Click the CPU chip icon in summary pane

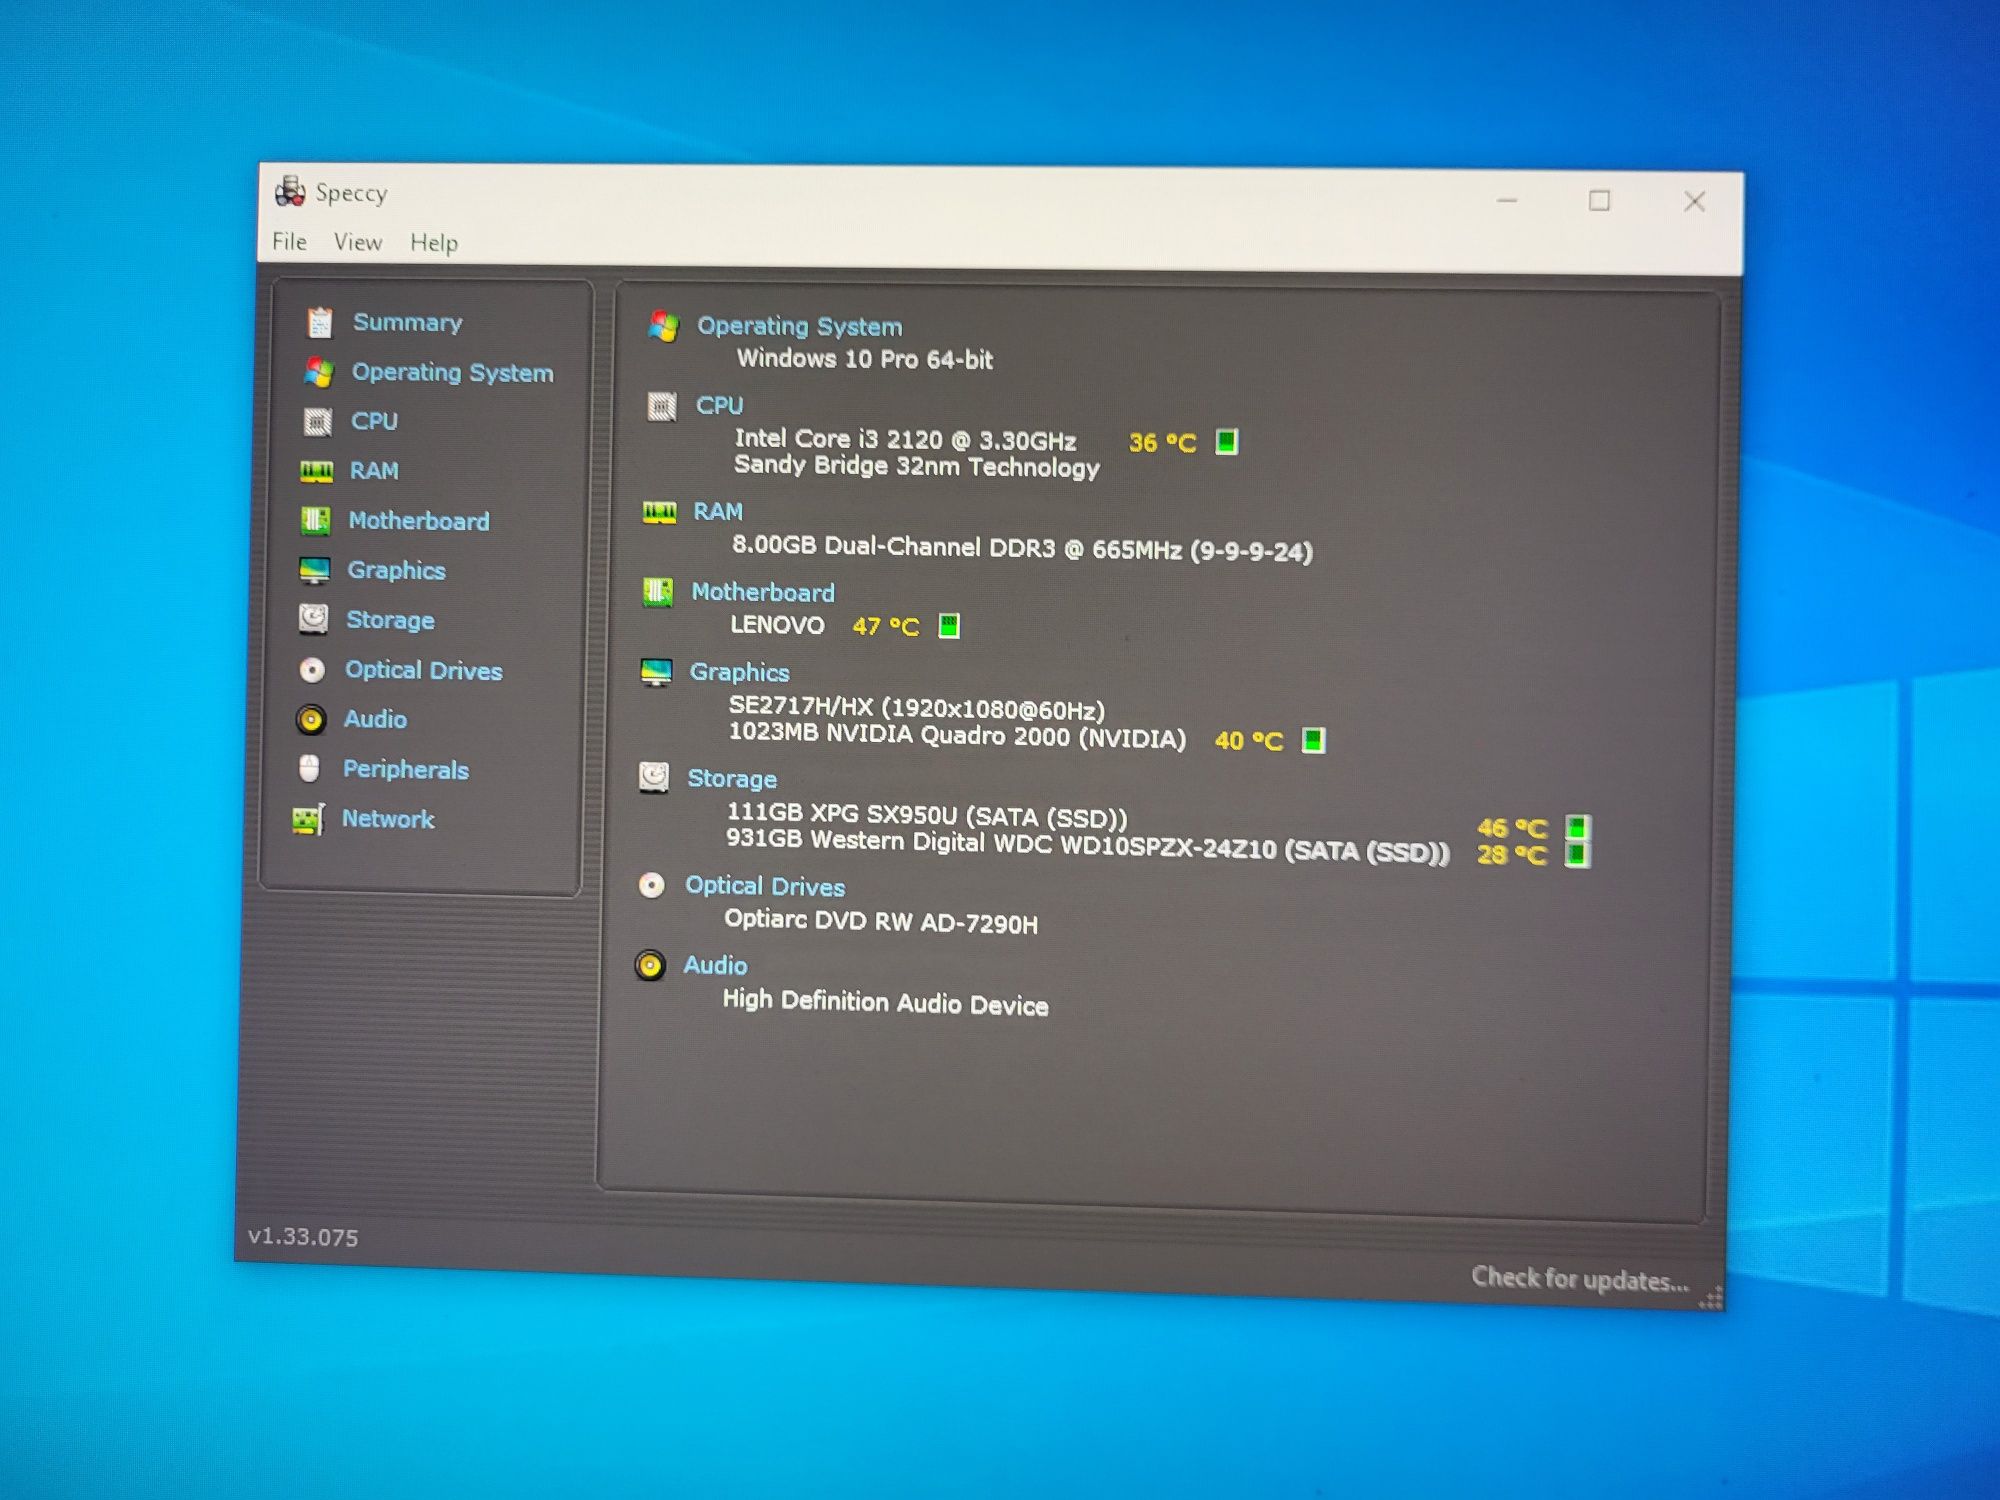[x=662, y=406]
